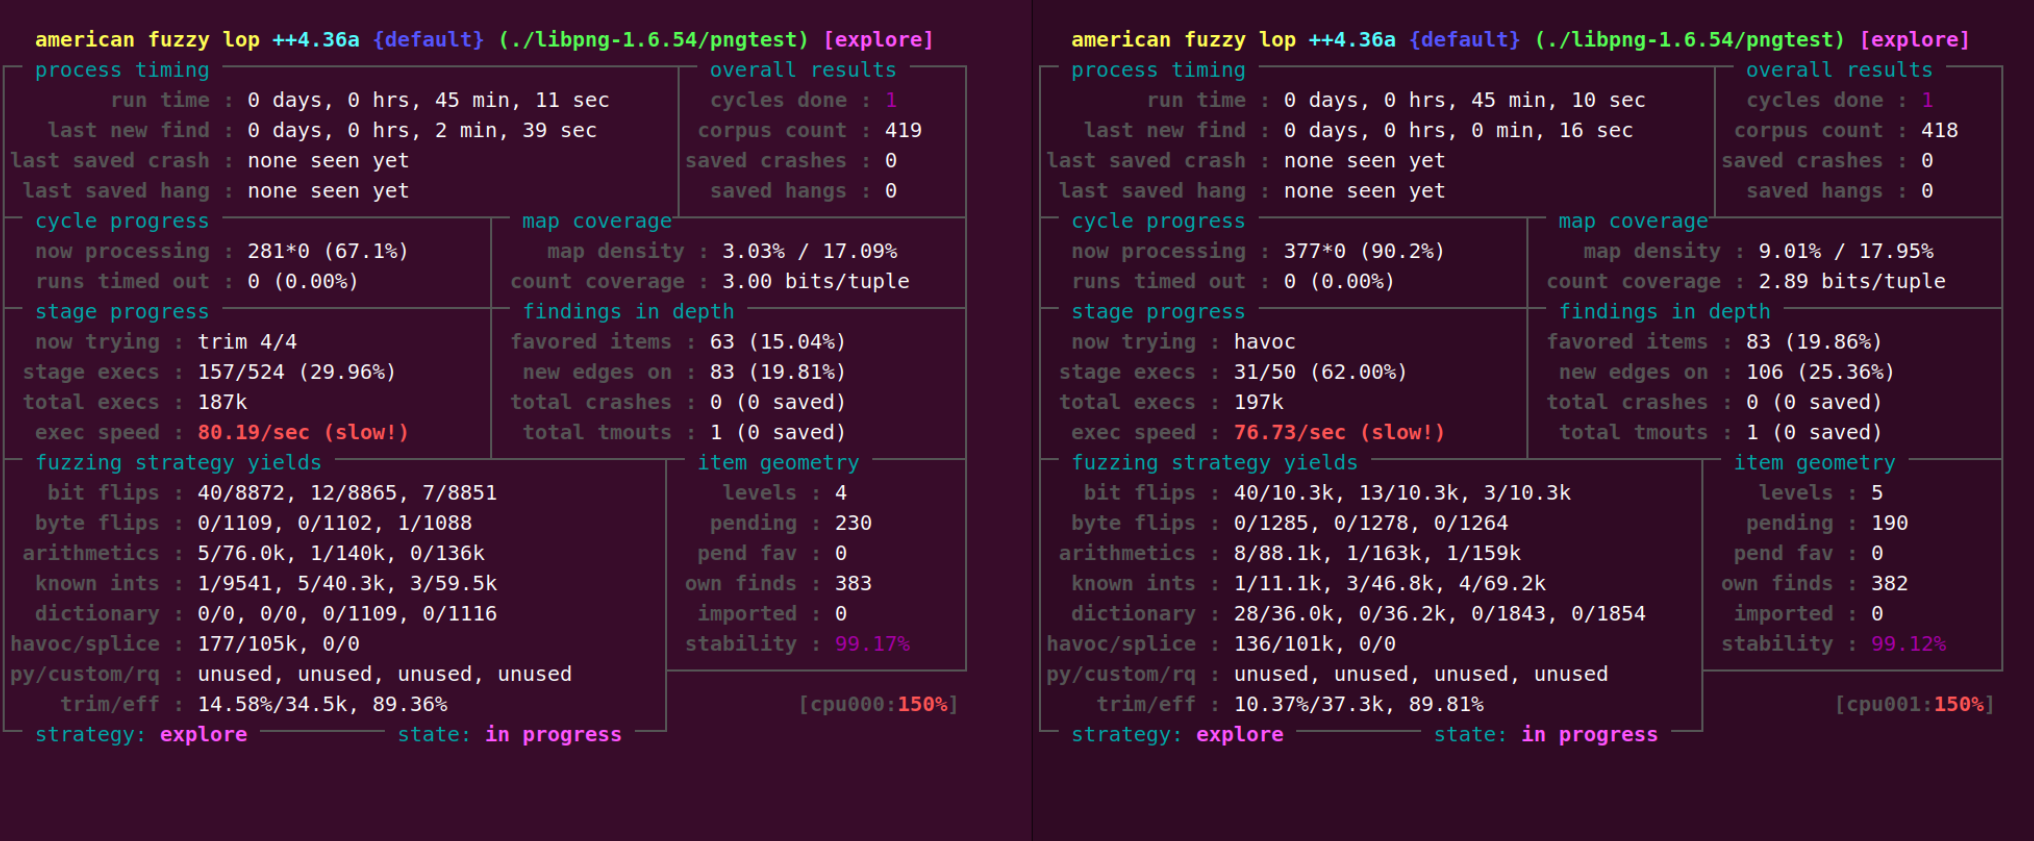This screenshot has height=841, width=2034.
Task: Select dictionary 28/36.0k row values
Action: pyautogui.click(x=1439, y=614)
